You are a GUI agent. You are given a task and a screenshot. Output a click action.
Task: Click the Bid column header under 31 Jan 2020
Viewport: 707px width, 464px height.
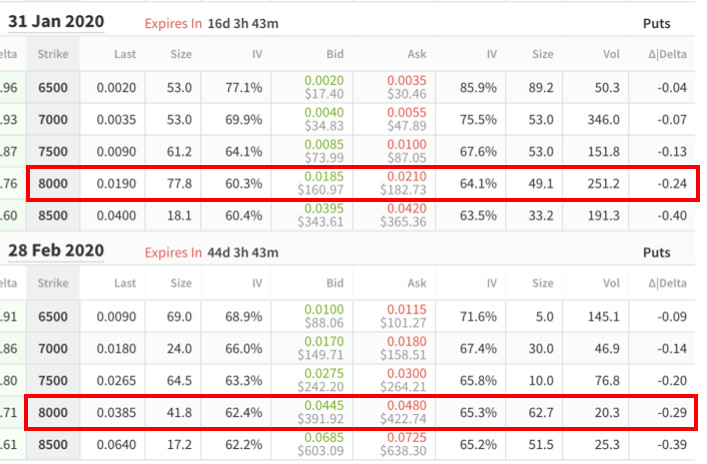coord(335,54)
